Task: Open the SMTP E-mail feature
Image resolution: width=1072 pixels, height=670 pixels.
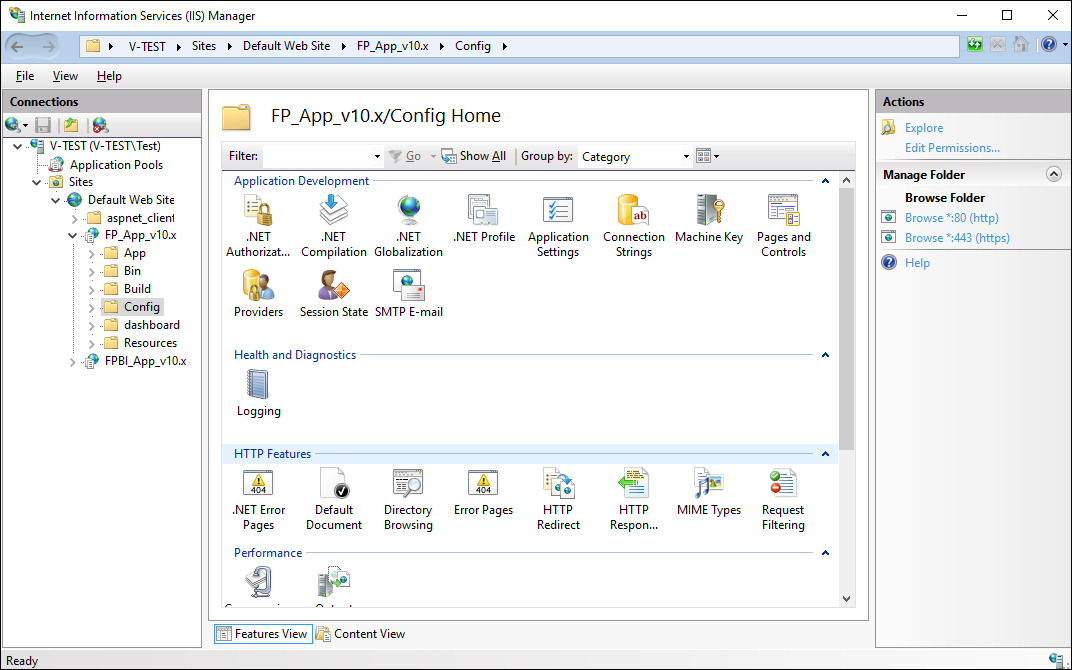Action: (409, 293)
